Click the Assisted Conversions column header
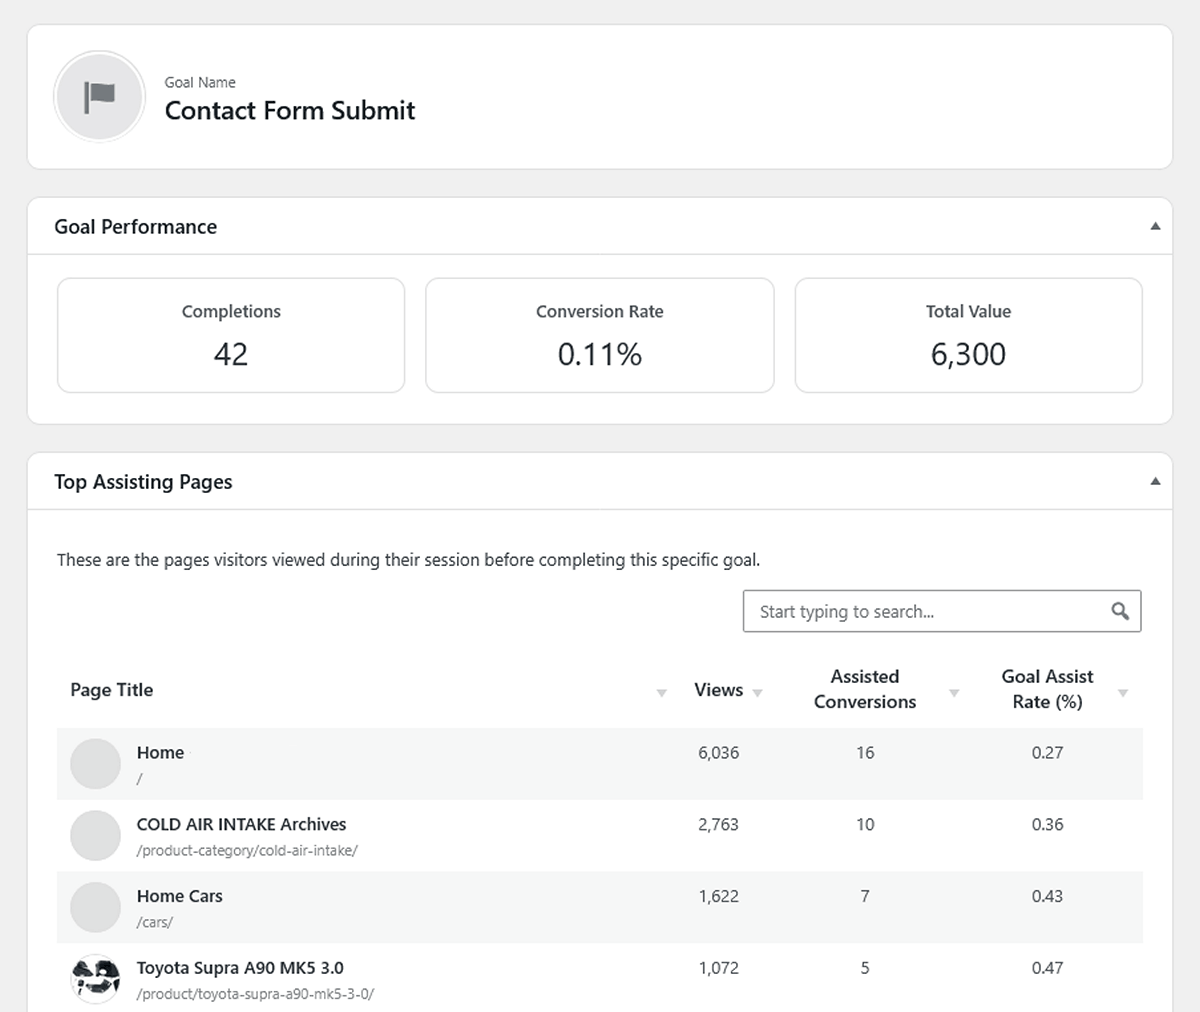 pyautogui.click(x=865, y=689)
